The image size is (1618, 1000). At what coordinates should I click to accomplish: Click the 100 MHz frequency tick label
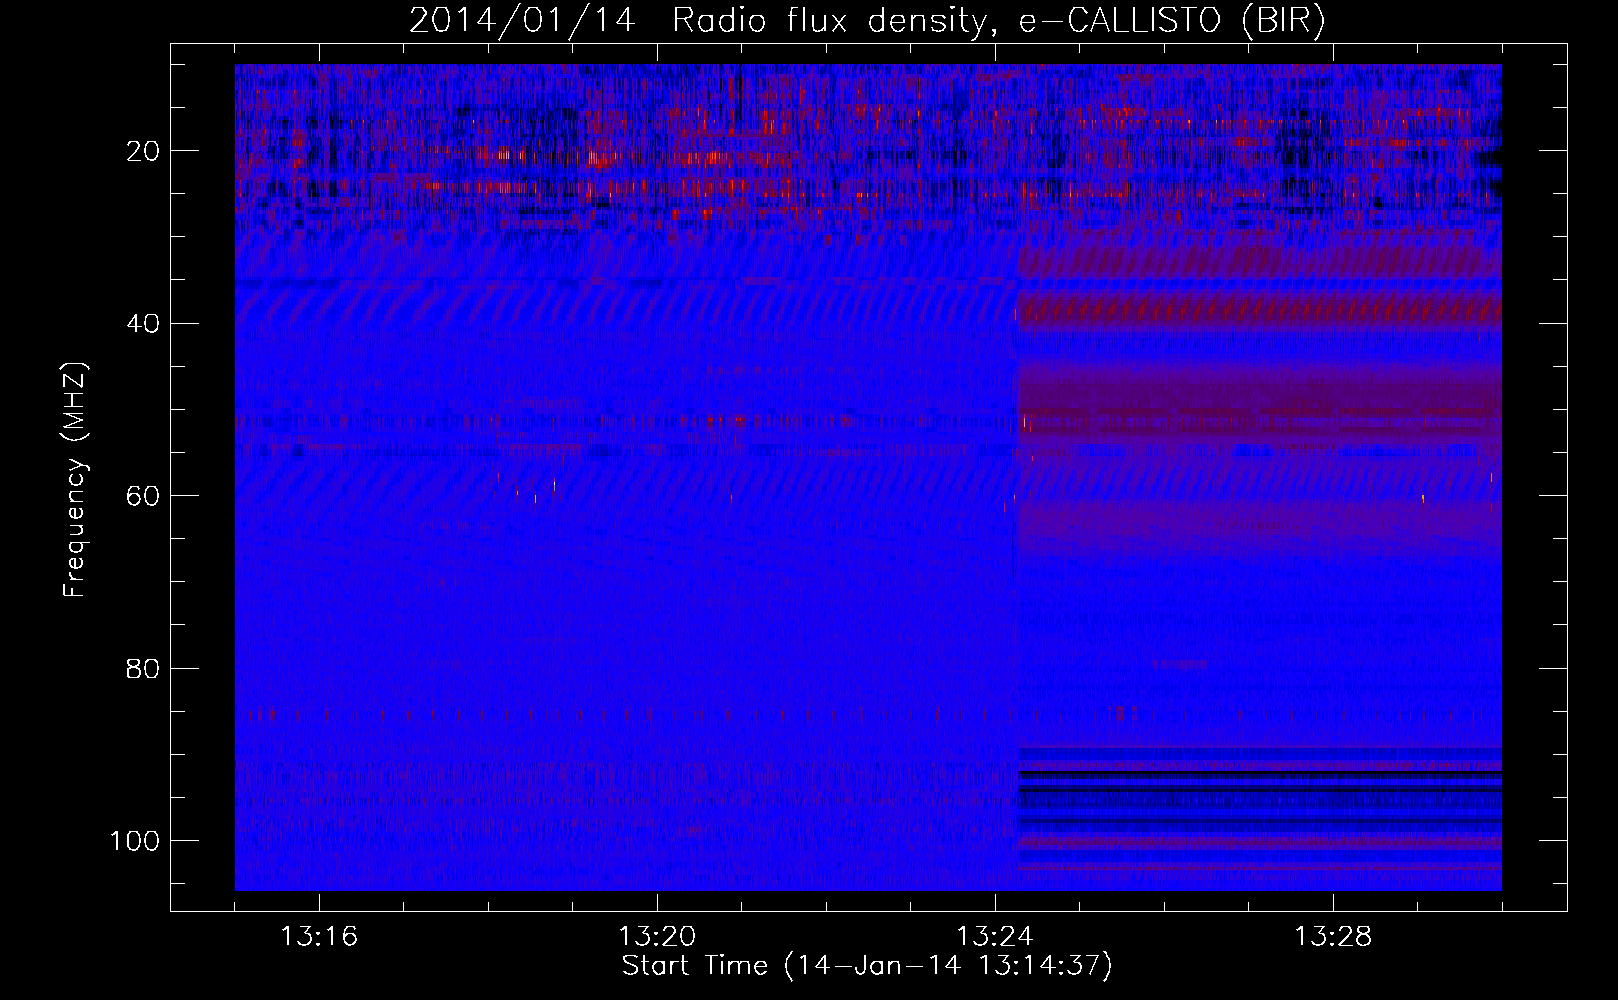(135, 841)
